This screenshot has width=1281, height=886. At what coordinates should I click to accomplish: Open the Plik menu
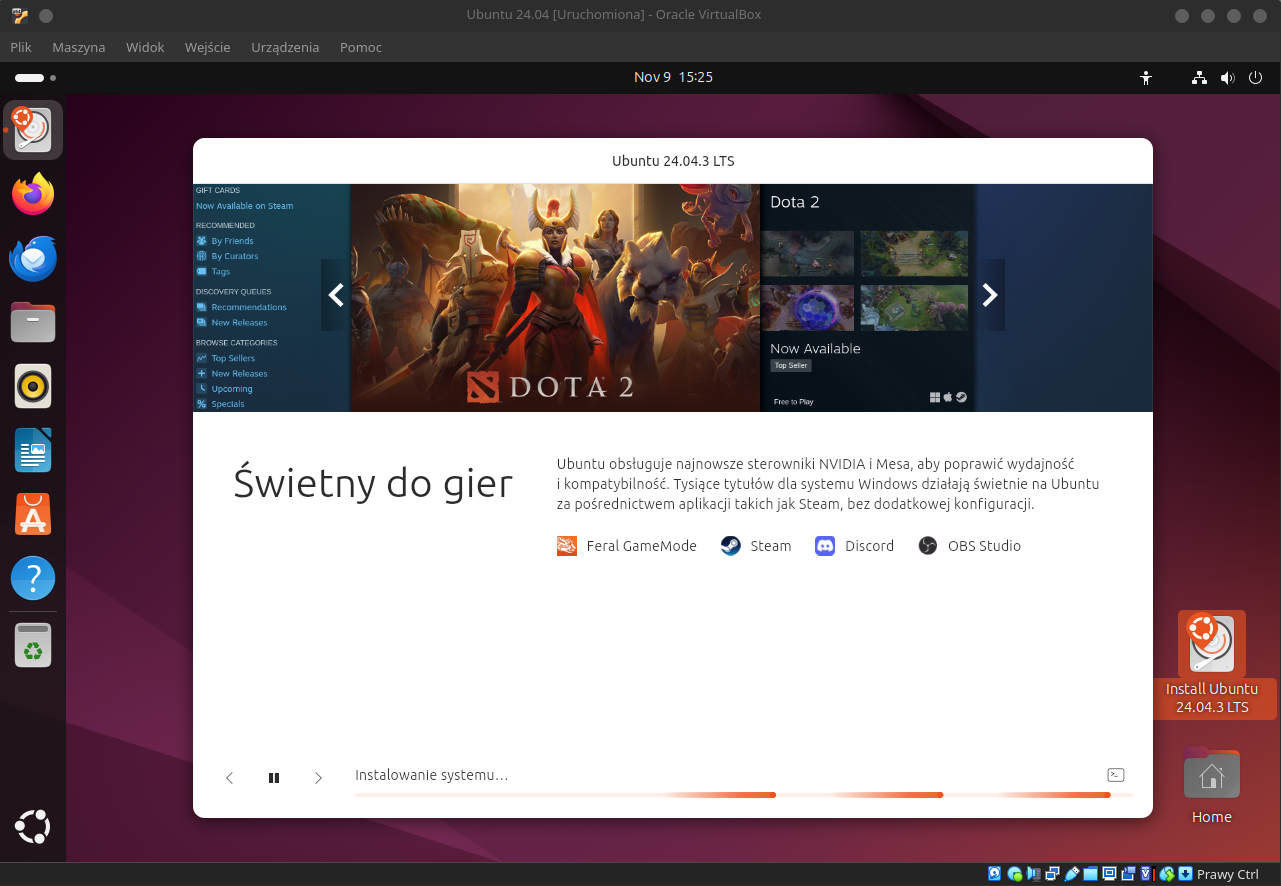pos(21,47)
